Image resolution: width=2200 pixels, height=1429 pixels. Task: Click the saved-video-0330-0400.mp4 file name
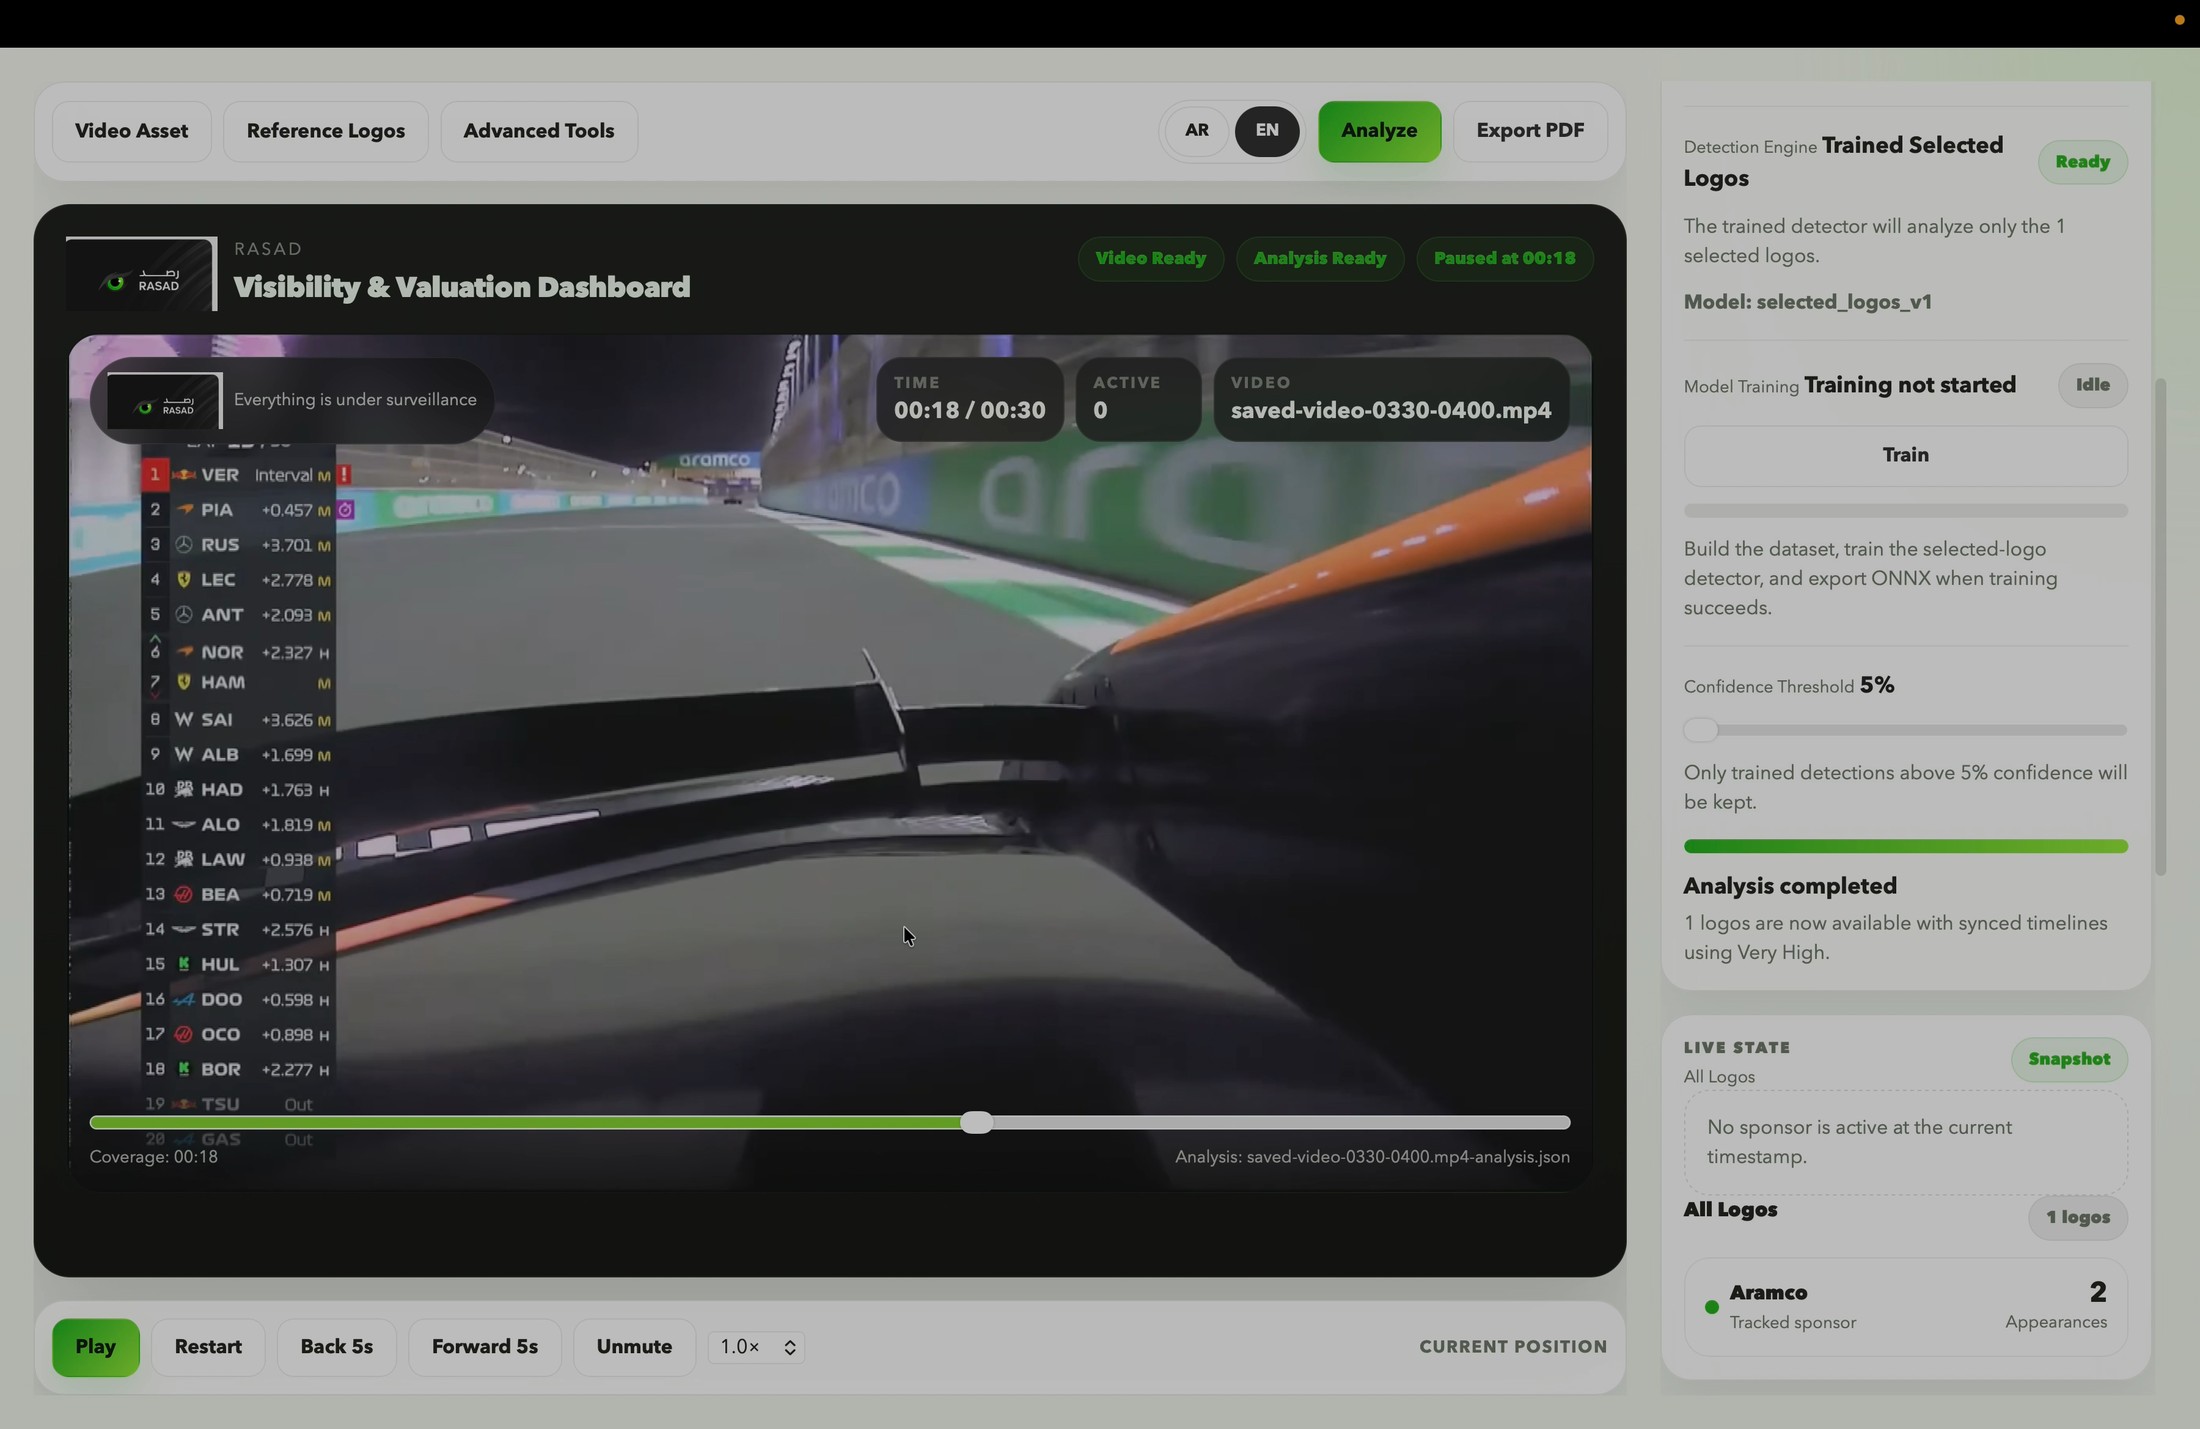(1391, 411)
